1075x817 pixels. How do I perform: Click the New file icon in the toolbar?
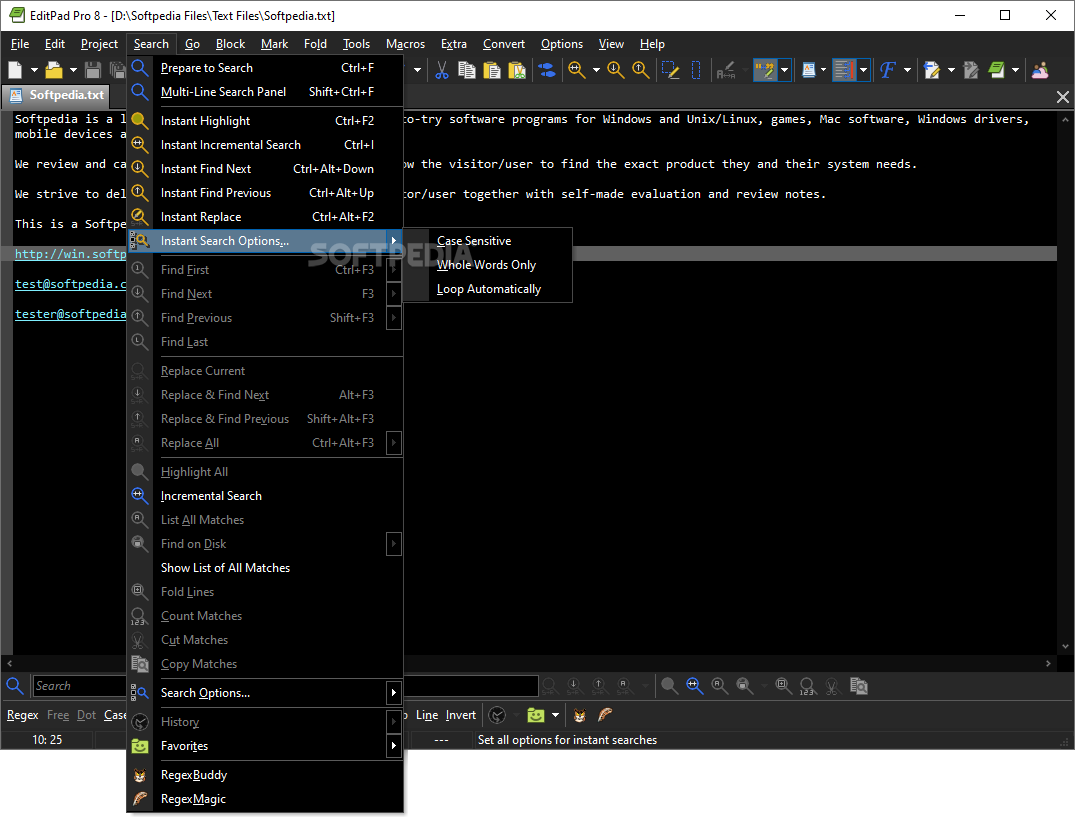pyautogui.click(x=15, y=70)
